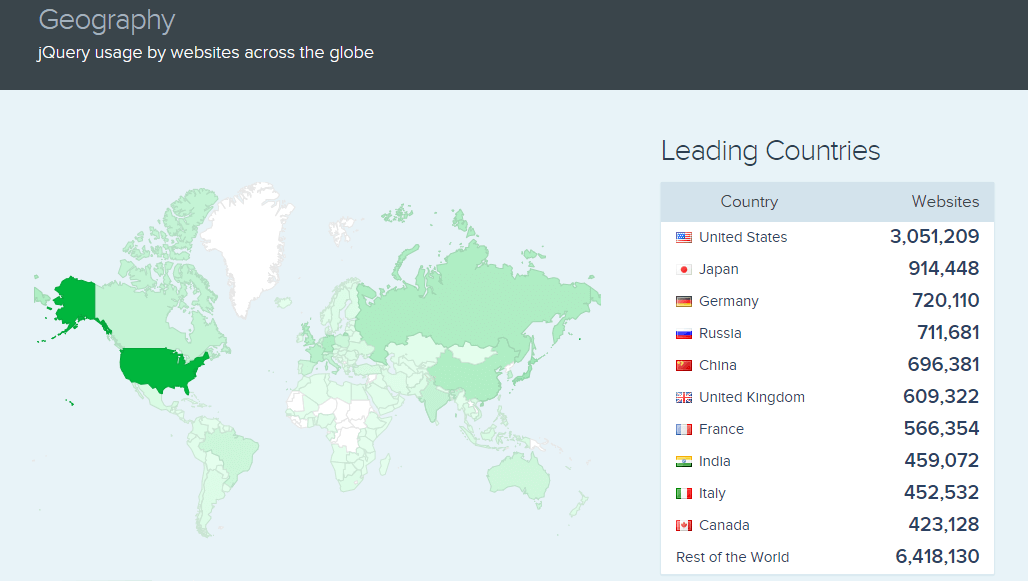This screenshot has height=581, width=1028.
Task: Open the United Kingdom country link
Action: coord(751,397)
